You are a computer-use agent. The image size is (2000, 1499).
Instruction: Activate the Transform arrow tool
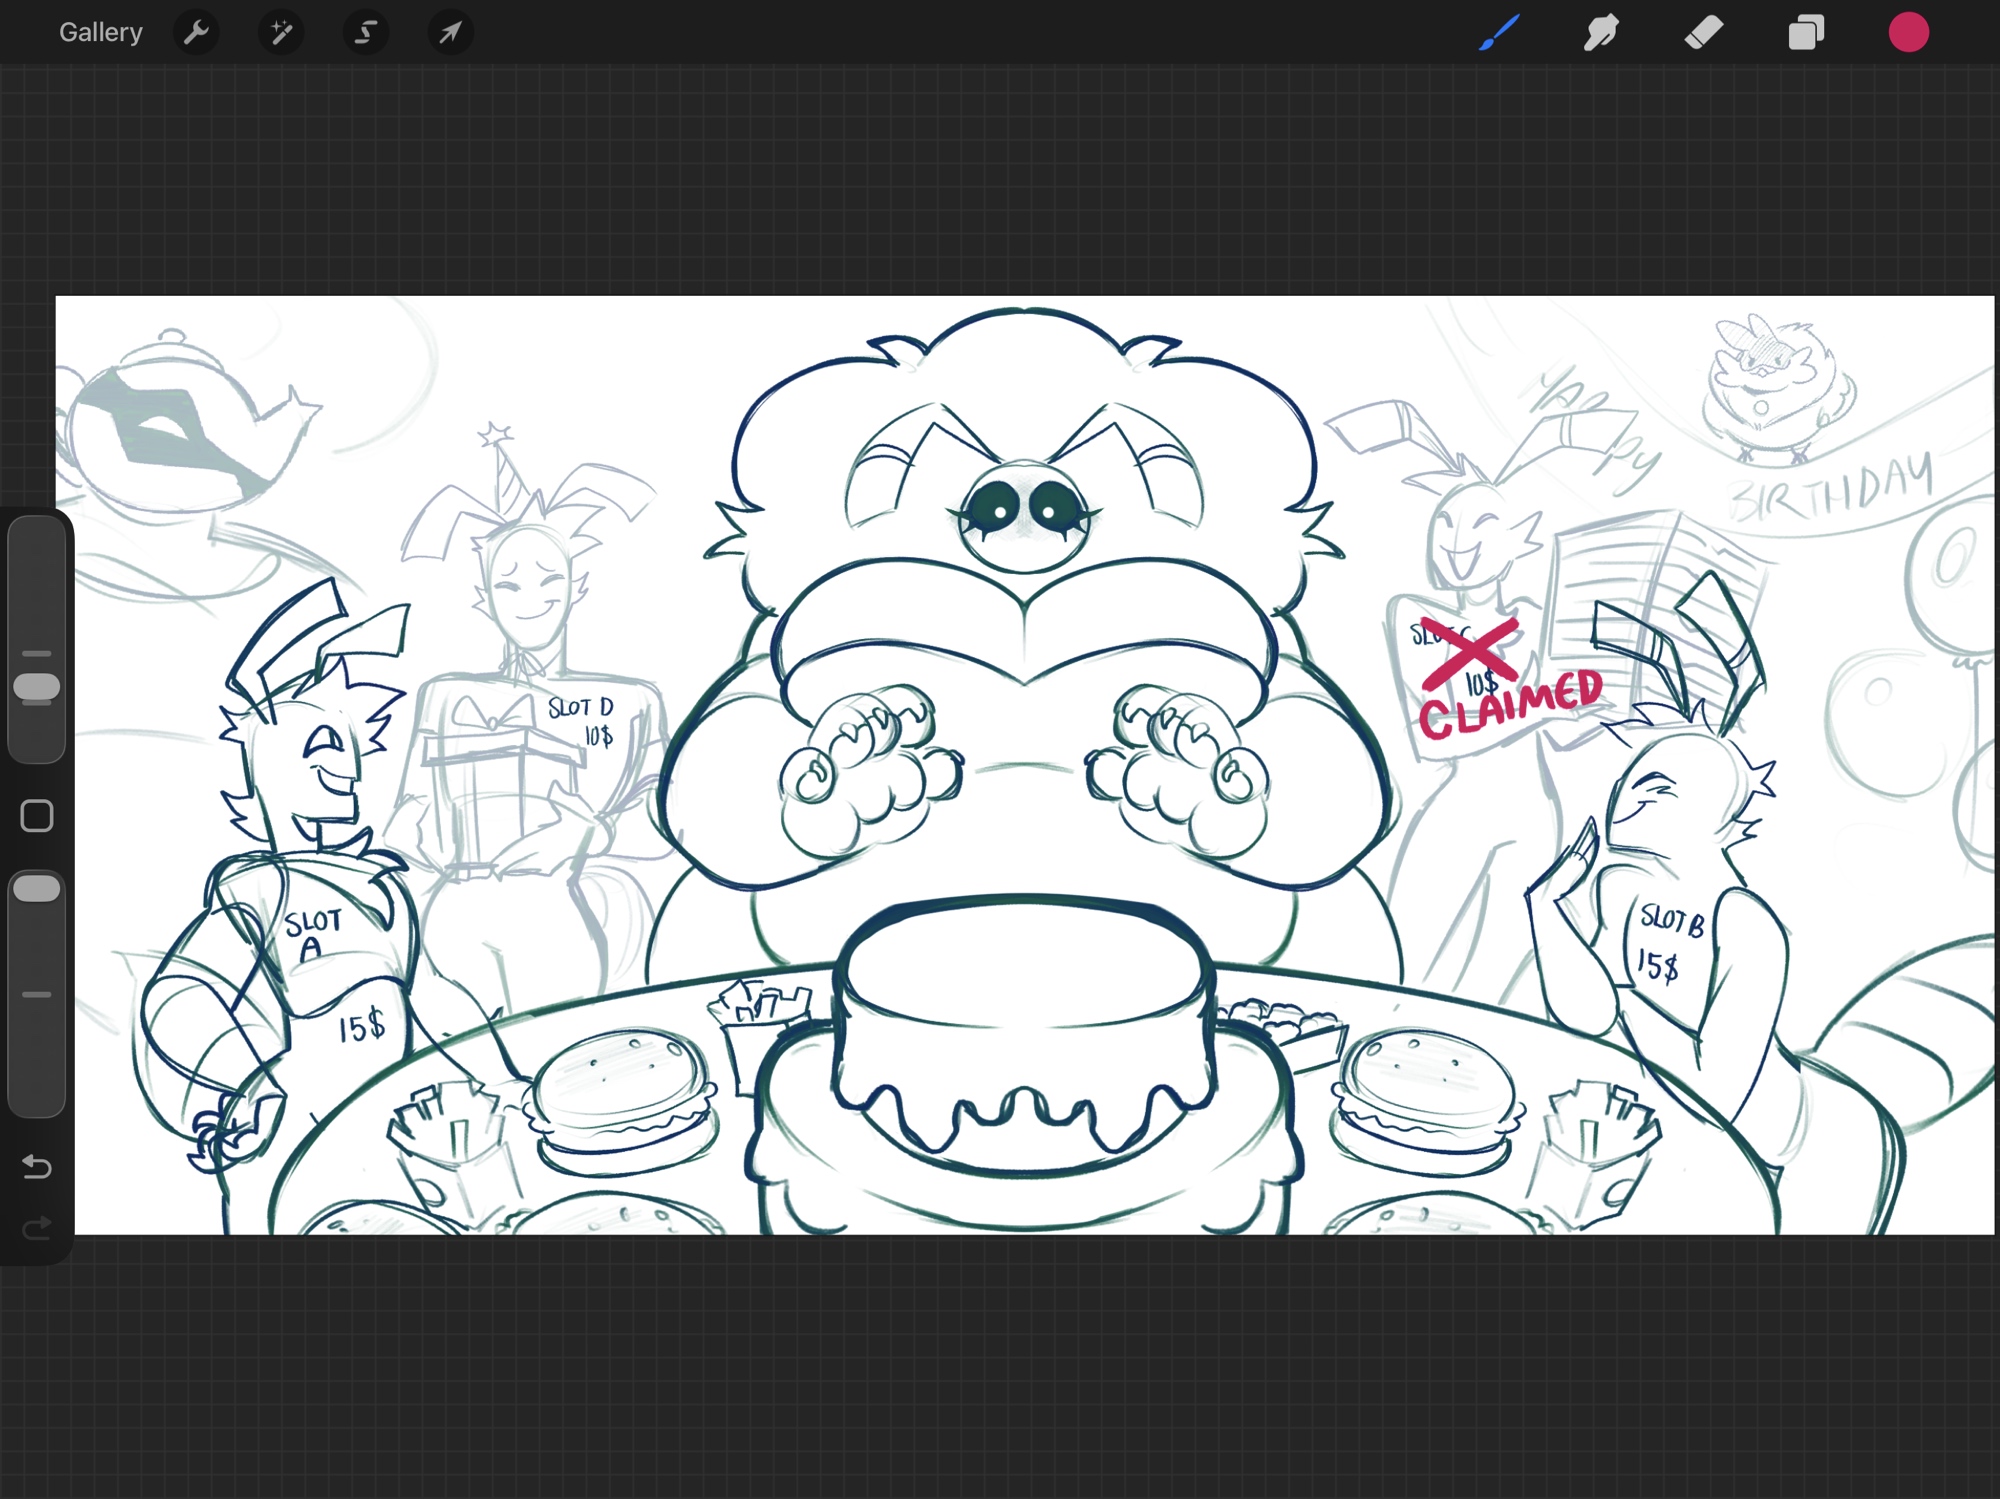click(x=451, y=33)
